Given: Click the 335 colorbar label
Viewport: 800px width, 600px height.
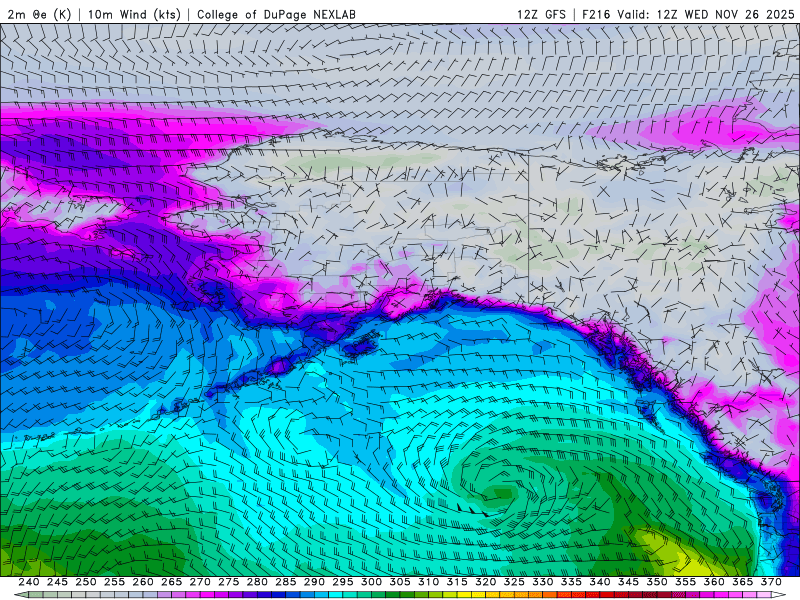Looking at the screenshot, I should tap(571, 582).
